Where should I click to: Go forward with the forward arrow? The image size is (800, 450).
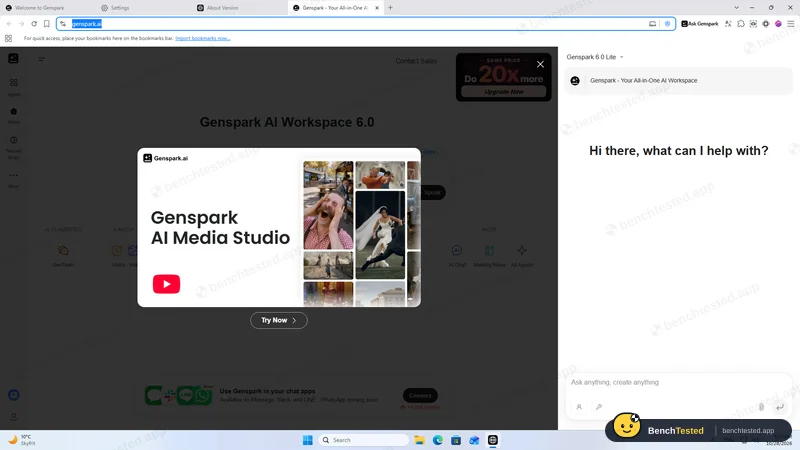[x=21, y=23]
